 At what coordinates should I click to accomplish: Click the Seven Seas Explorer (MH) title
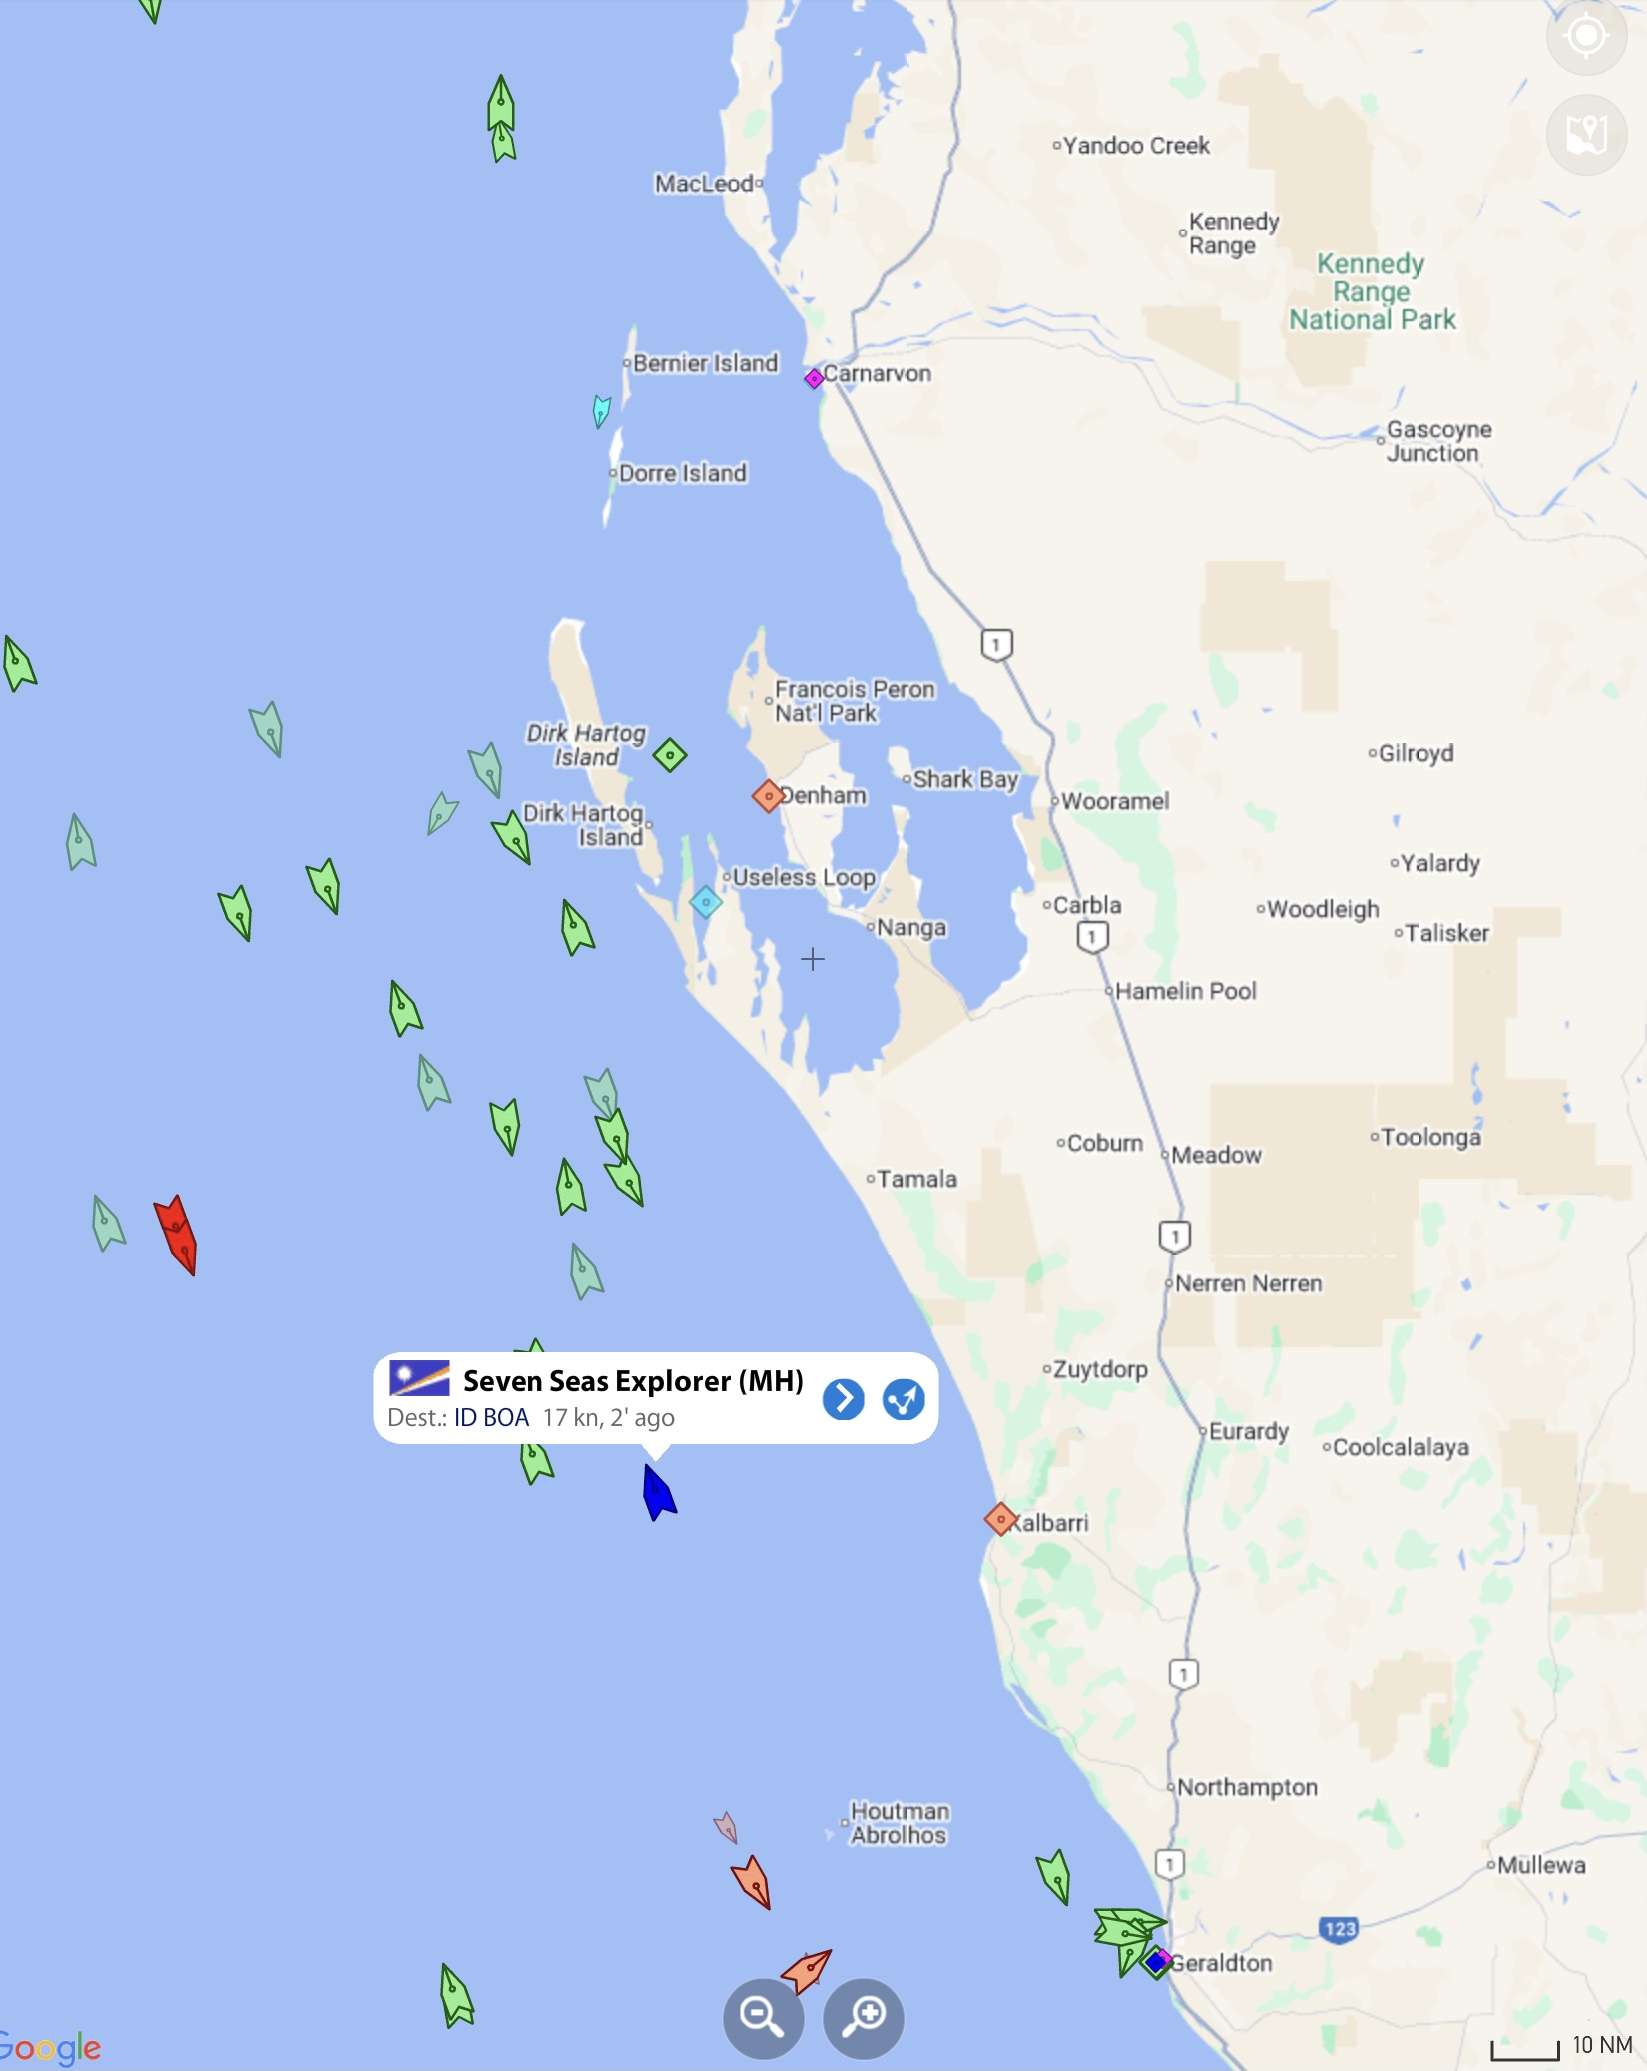pyautogui.click(x=633, y=1381)
